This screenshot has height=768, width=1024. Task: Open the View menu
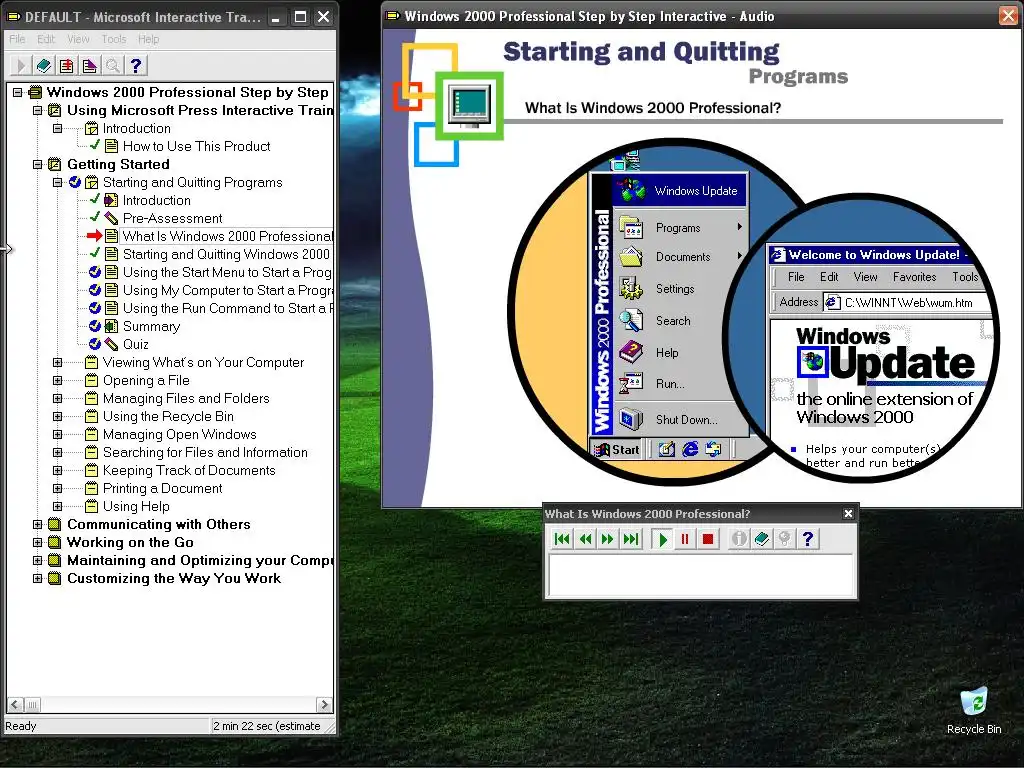(x=78, y=39)
